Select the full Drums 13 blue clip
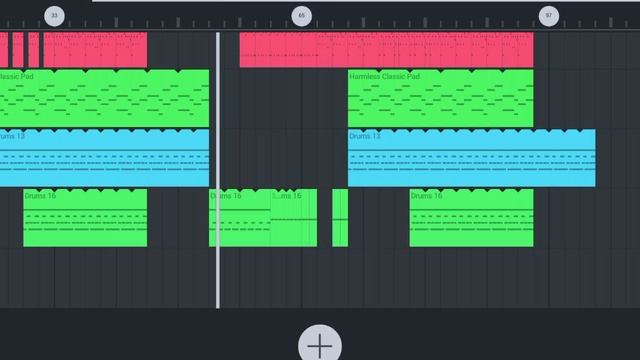Screen dimensions: 640x360 (x=471, y=158)
